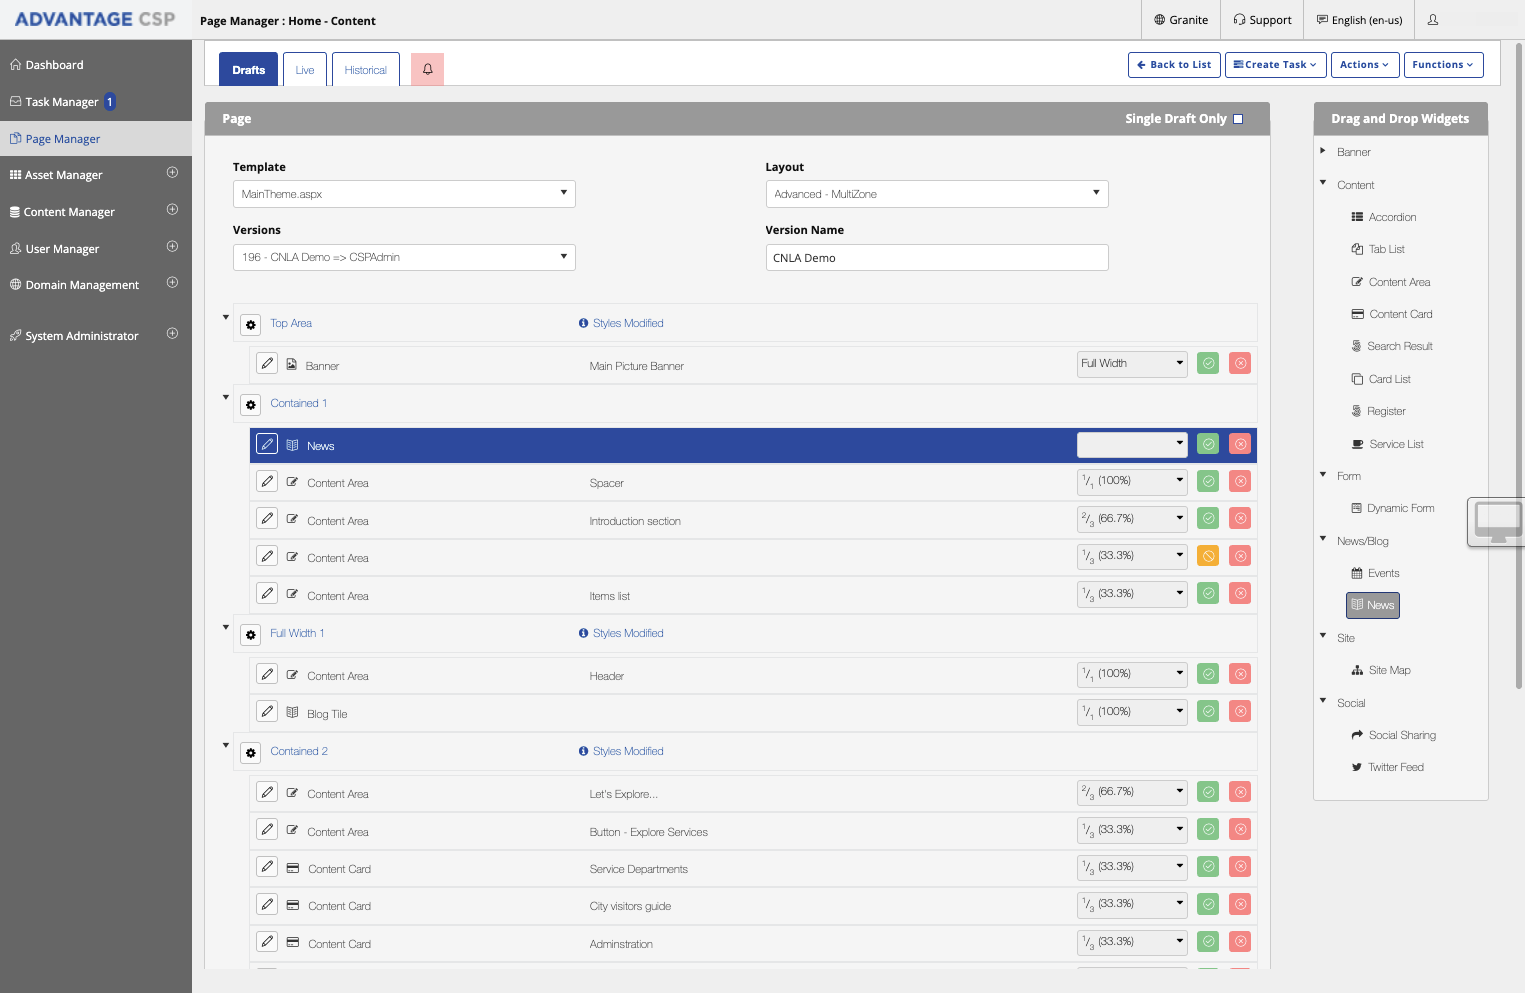
Task: Open the Functions button menu
Action: click(x=1443, y=64)
